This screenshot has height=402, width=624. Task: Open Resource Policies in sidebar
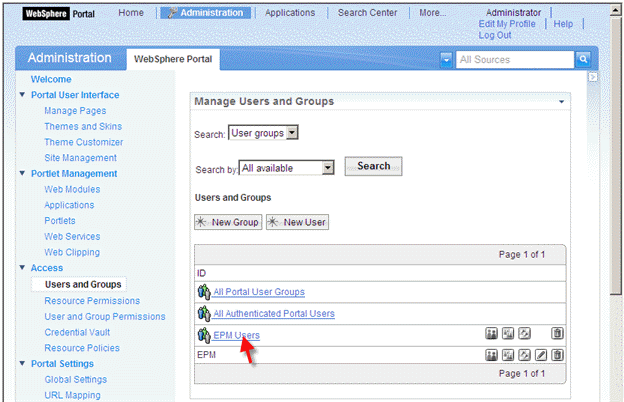[x=82, y=348]
